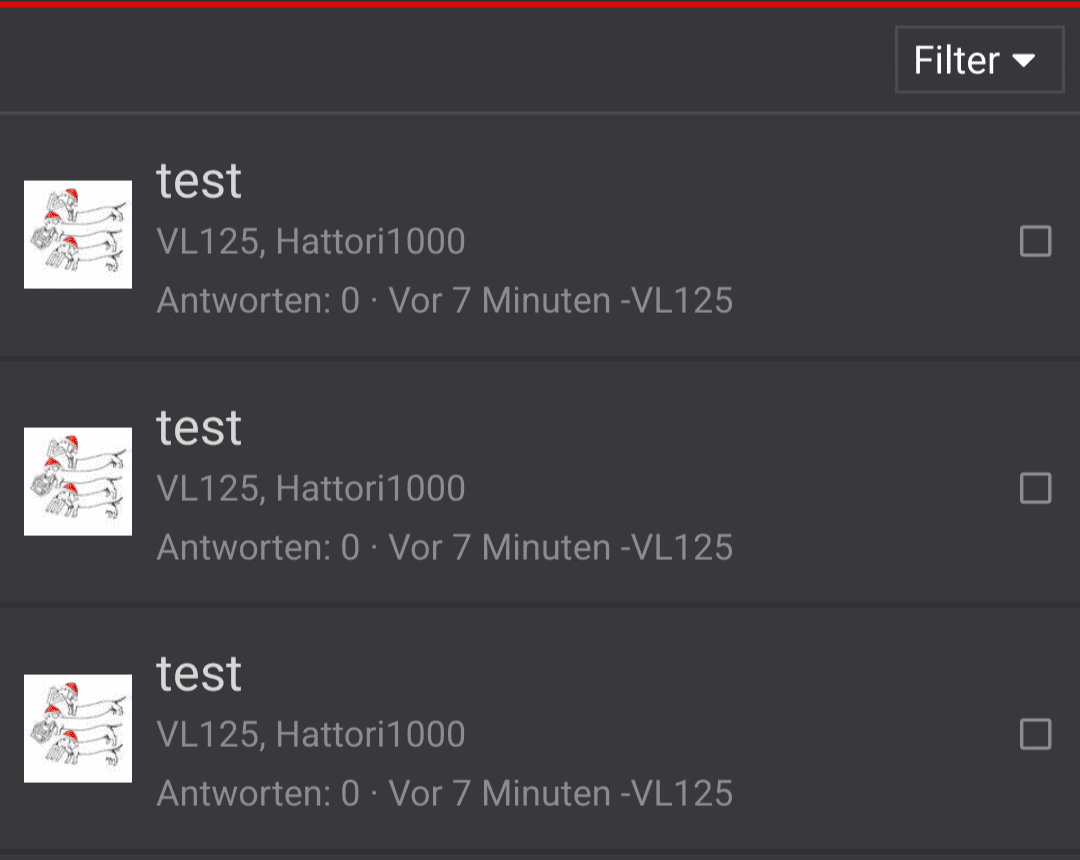
Task: Check the box on the third test conversation
Action: click(1035, 735)
